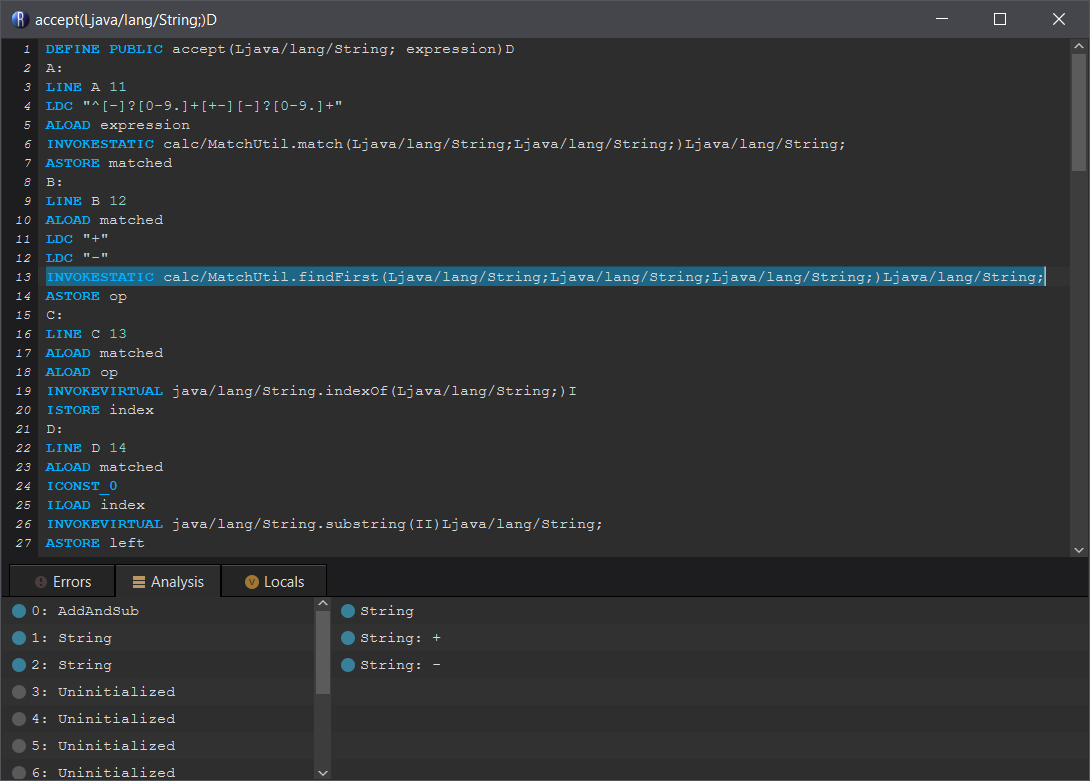Click the blue circle beside 0: AddAndSub
Screen dimensions: 1090x781
tap(19, 611)
